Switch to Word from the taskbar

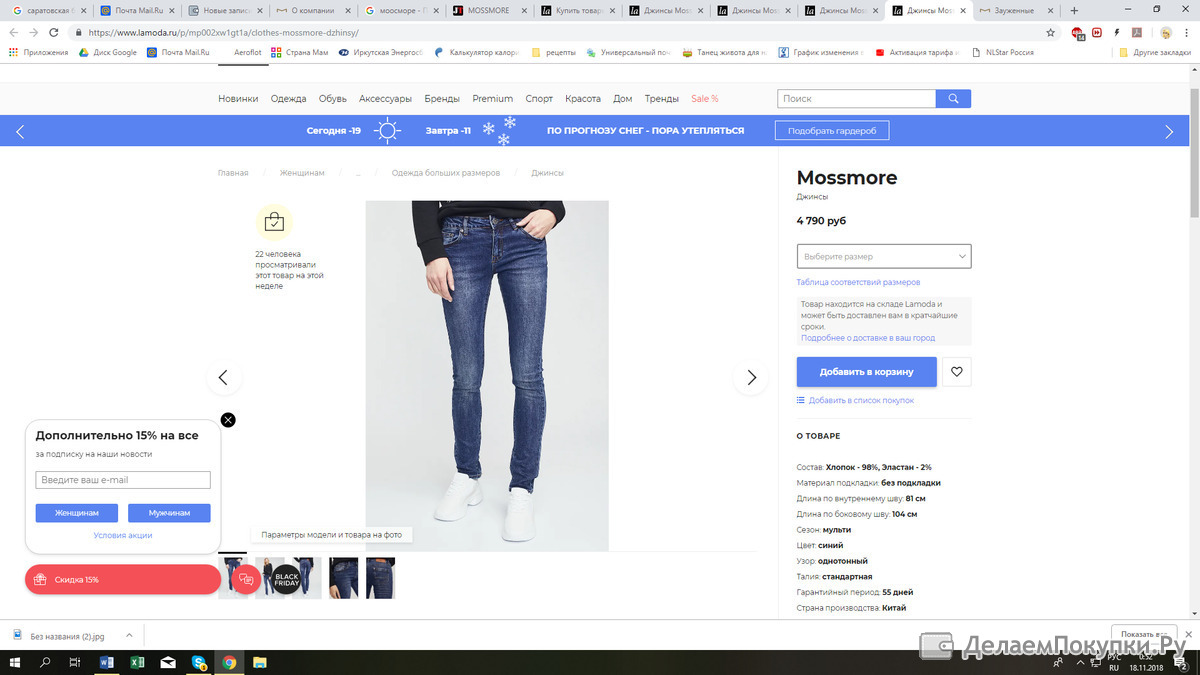(x=108, y=662)
